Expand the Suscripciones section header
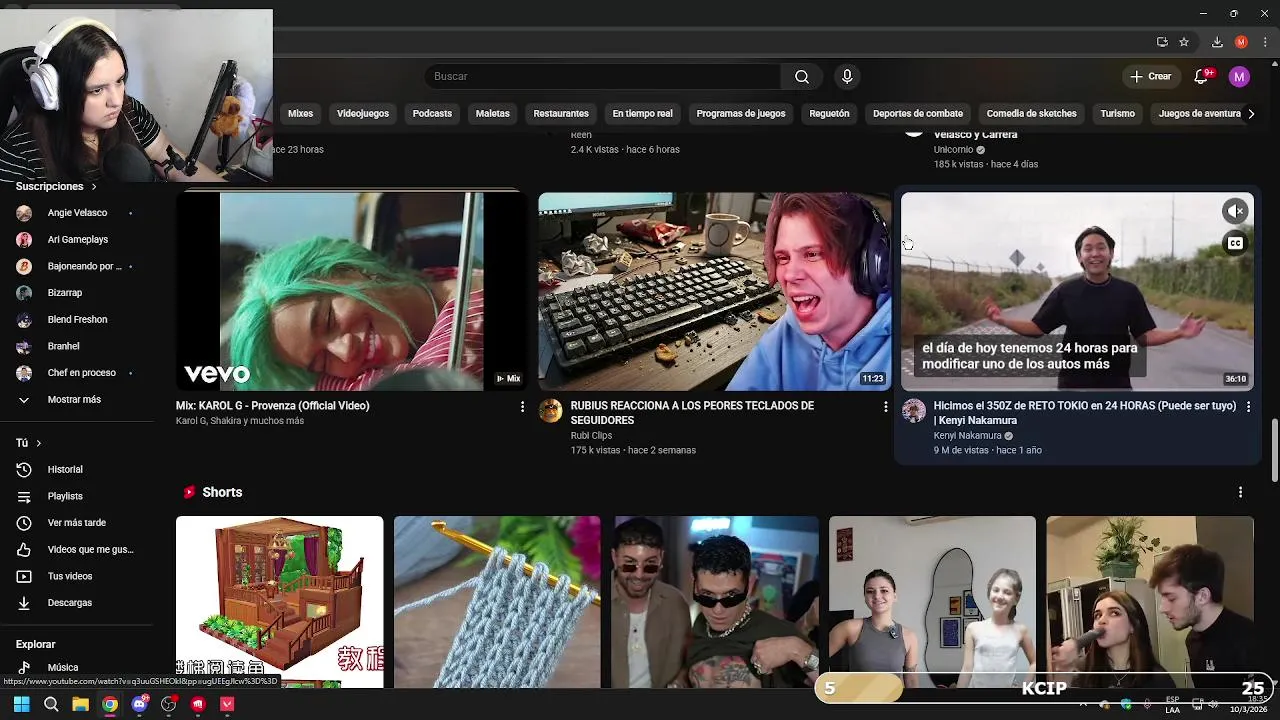Image resolution: width=1280 pixels, height=720 pixels. pyautogui.click(x=56, y=186)
